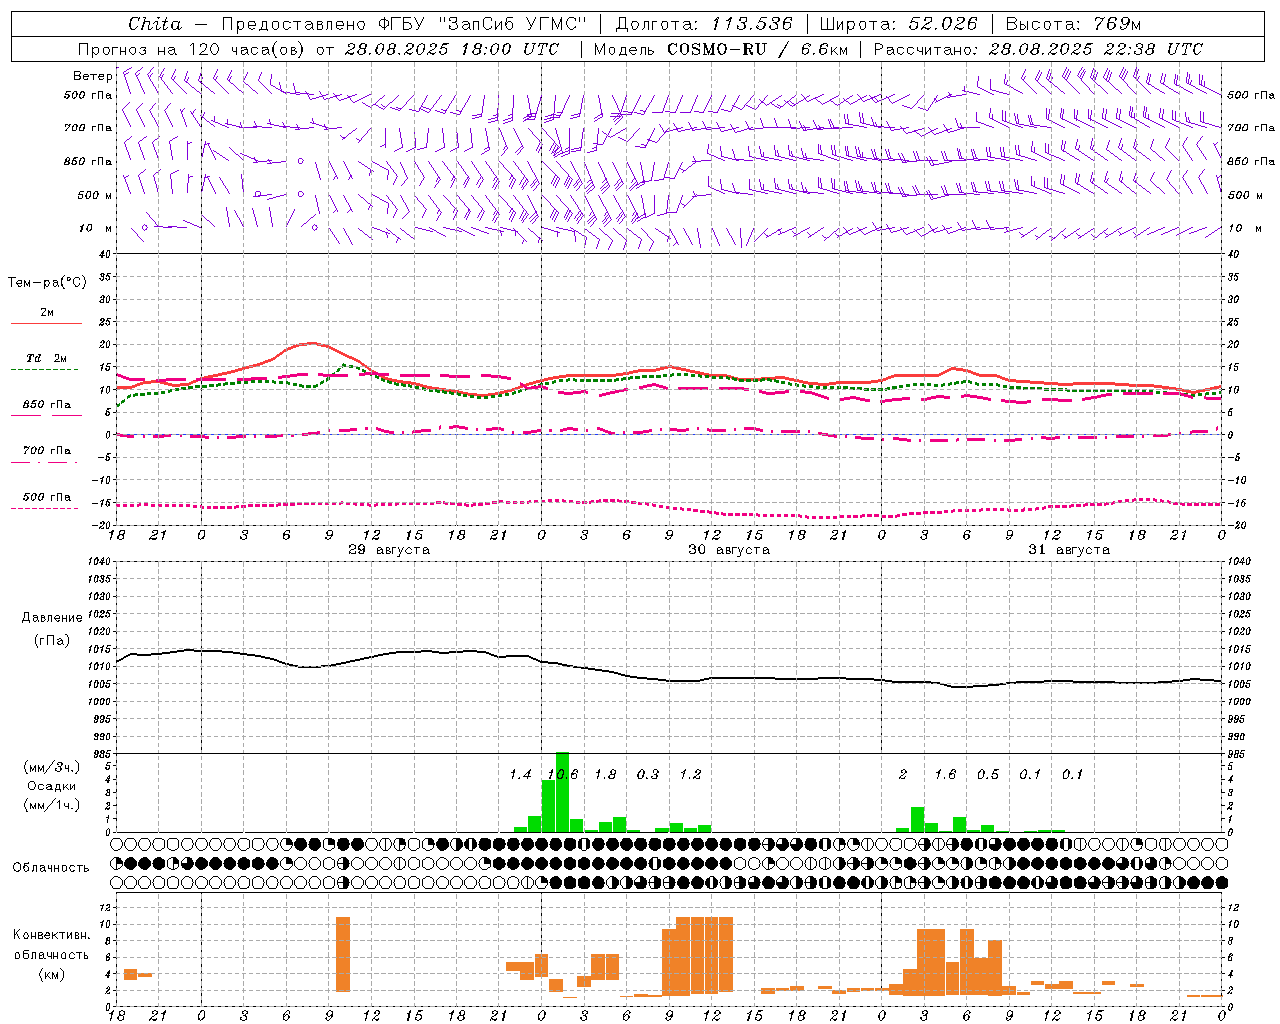Click the "(мм/3ч.)" precipitation unit label
This screenshot has height=1024, width=1280.
point(52,768)
